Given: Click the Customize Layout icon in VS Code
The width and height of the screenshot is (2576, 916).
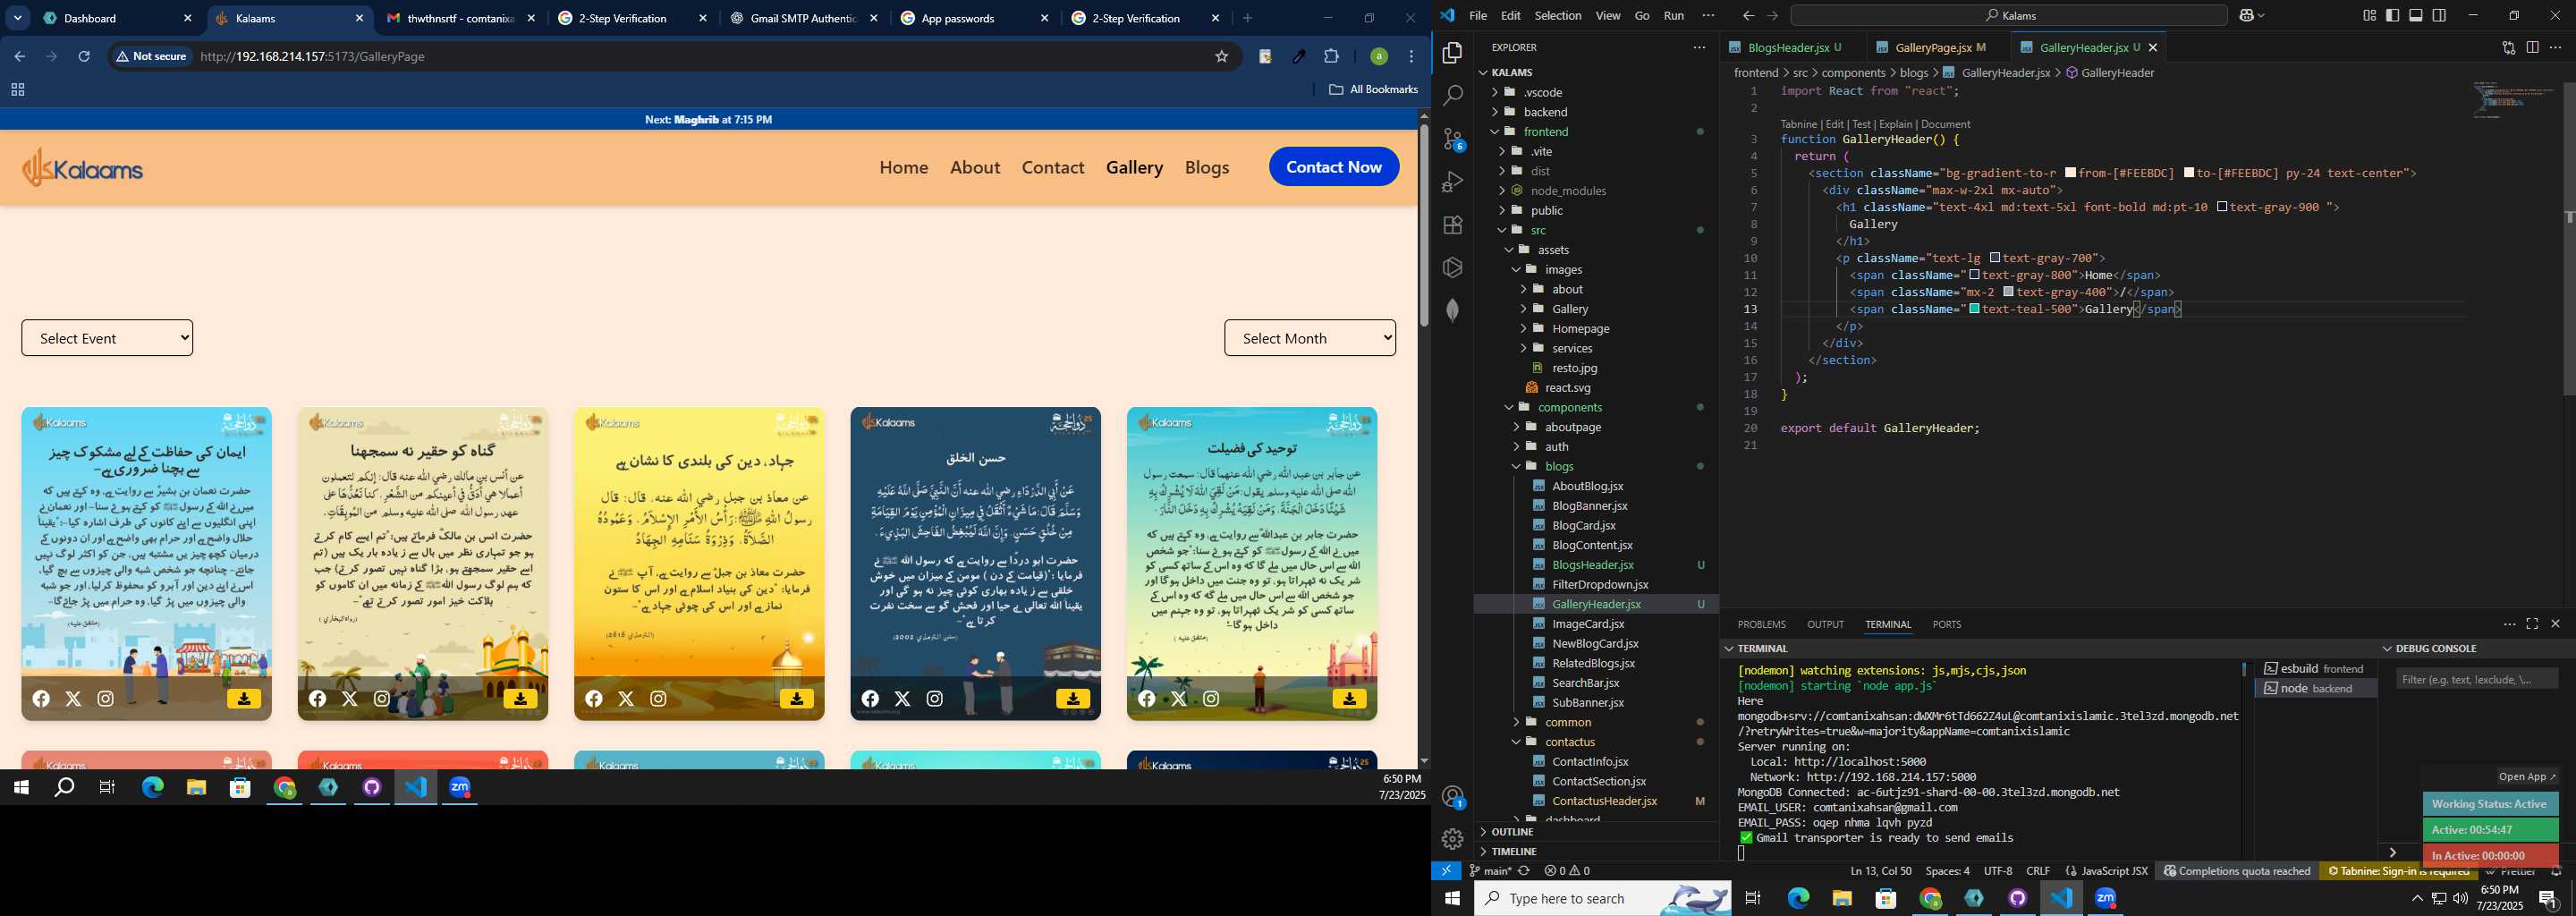Looking at the screenshot, I should click(x=2369, y=15).
